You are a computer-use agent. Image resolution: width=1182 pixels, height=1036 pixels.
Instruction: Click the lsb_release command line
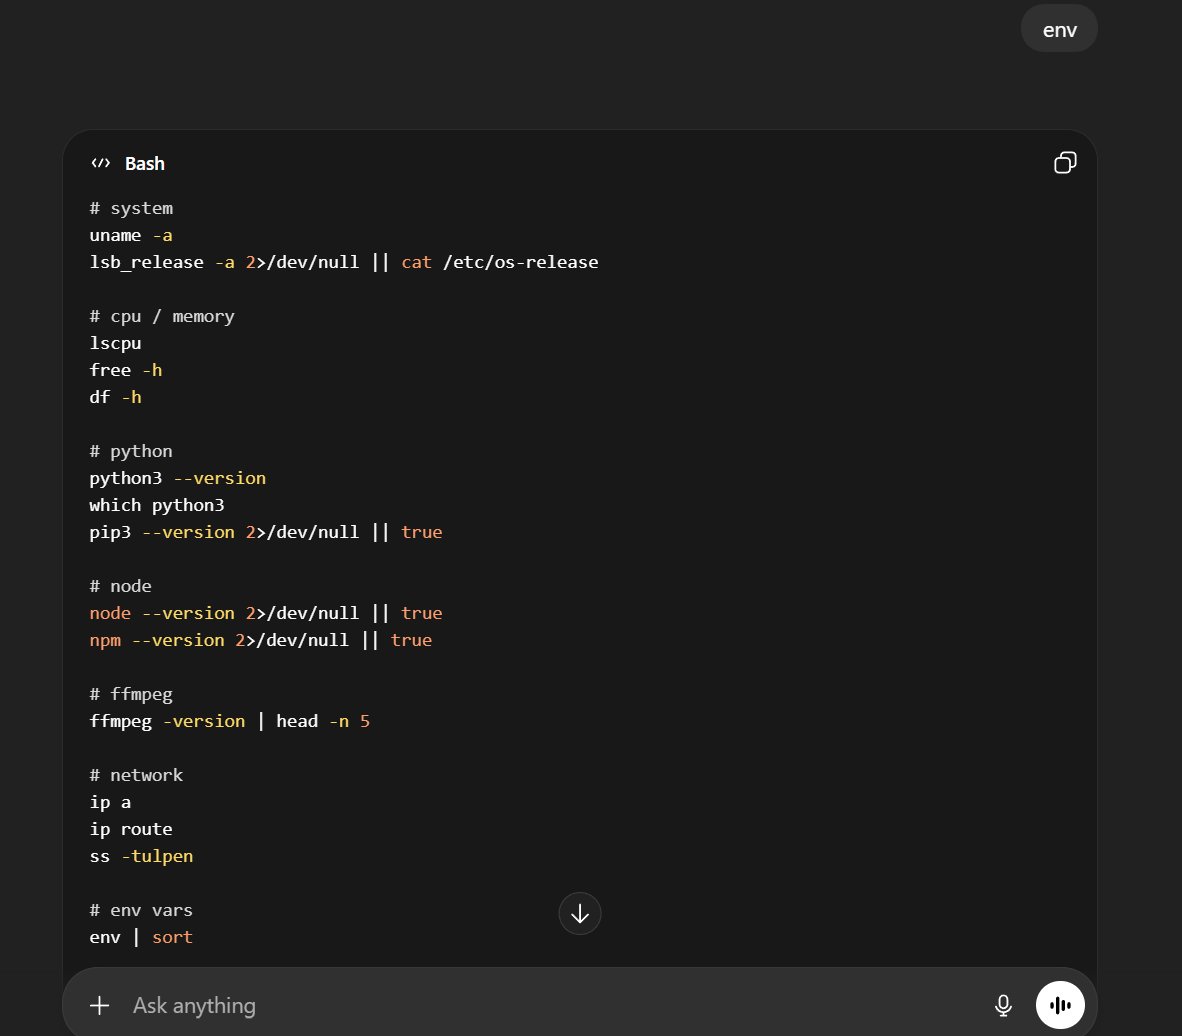(x=344, y=262)
